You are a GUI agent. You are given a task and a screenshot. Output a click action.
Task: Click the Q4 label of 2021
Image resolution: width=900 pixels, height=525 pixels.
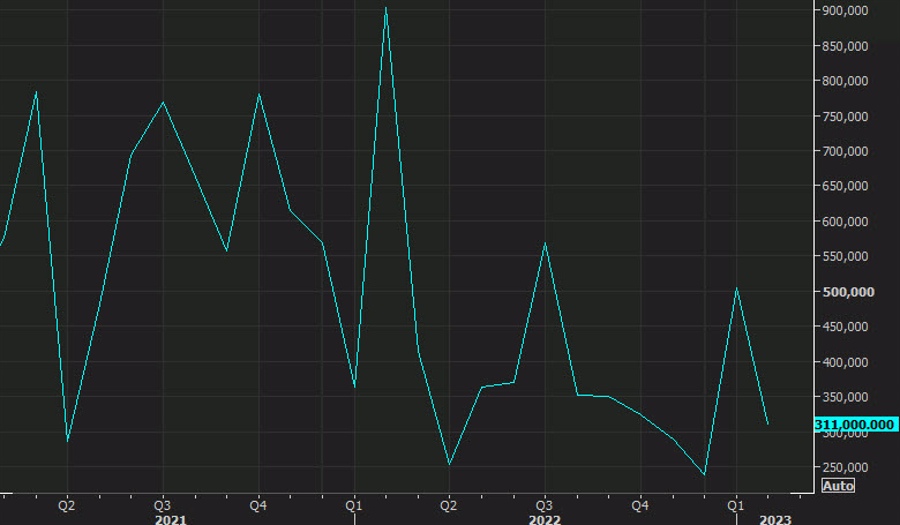pos(258,505)
